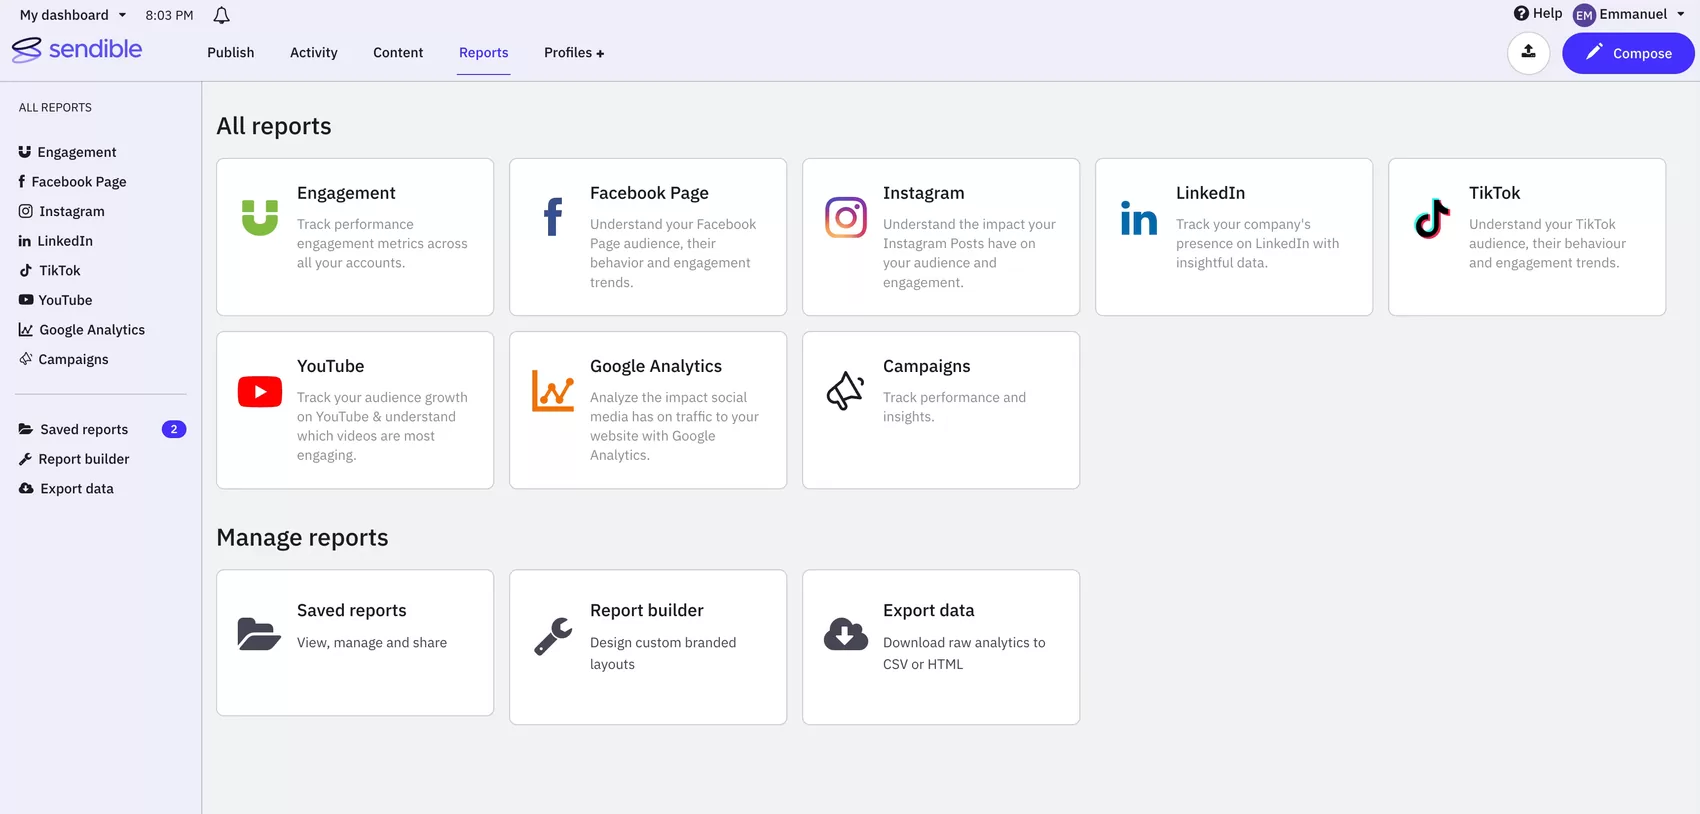The height and width of the screenshot is (814, 1700).
Task: Open the Profiles + menu
Action: point(574,52)
